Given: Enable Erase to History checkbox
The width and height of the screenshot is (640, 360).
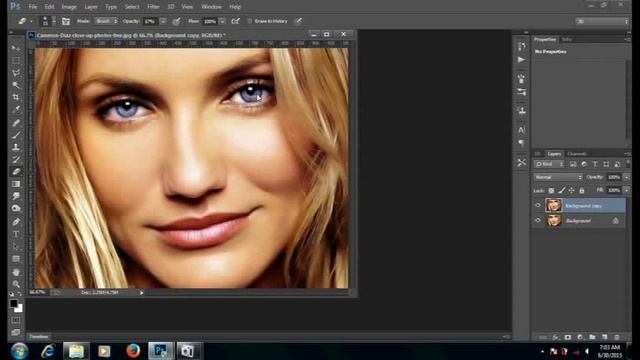Looking at the screenshot, I should (249, 21).
